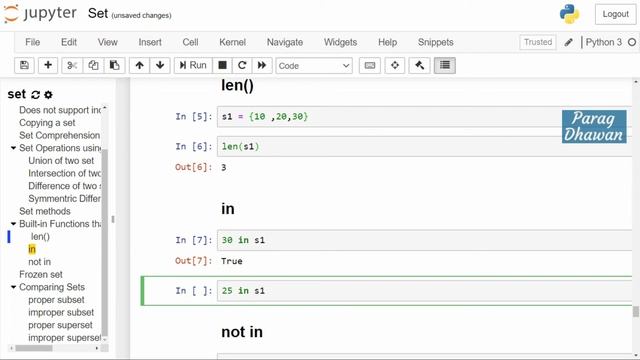
Task: Click the pencil edit mode icon
Action: point(569,42)
